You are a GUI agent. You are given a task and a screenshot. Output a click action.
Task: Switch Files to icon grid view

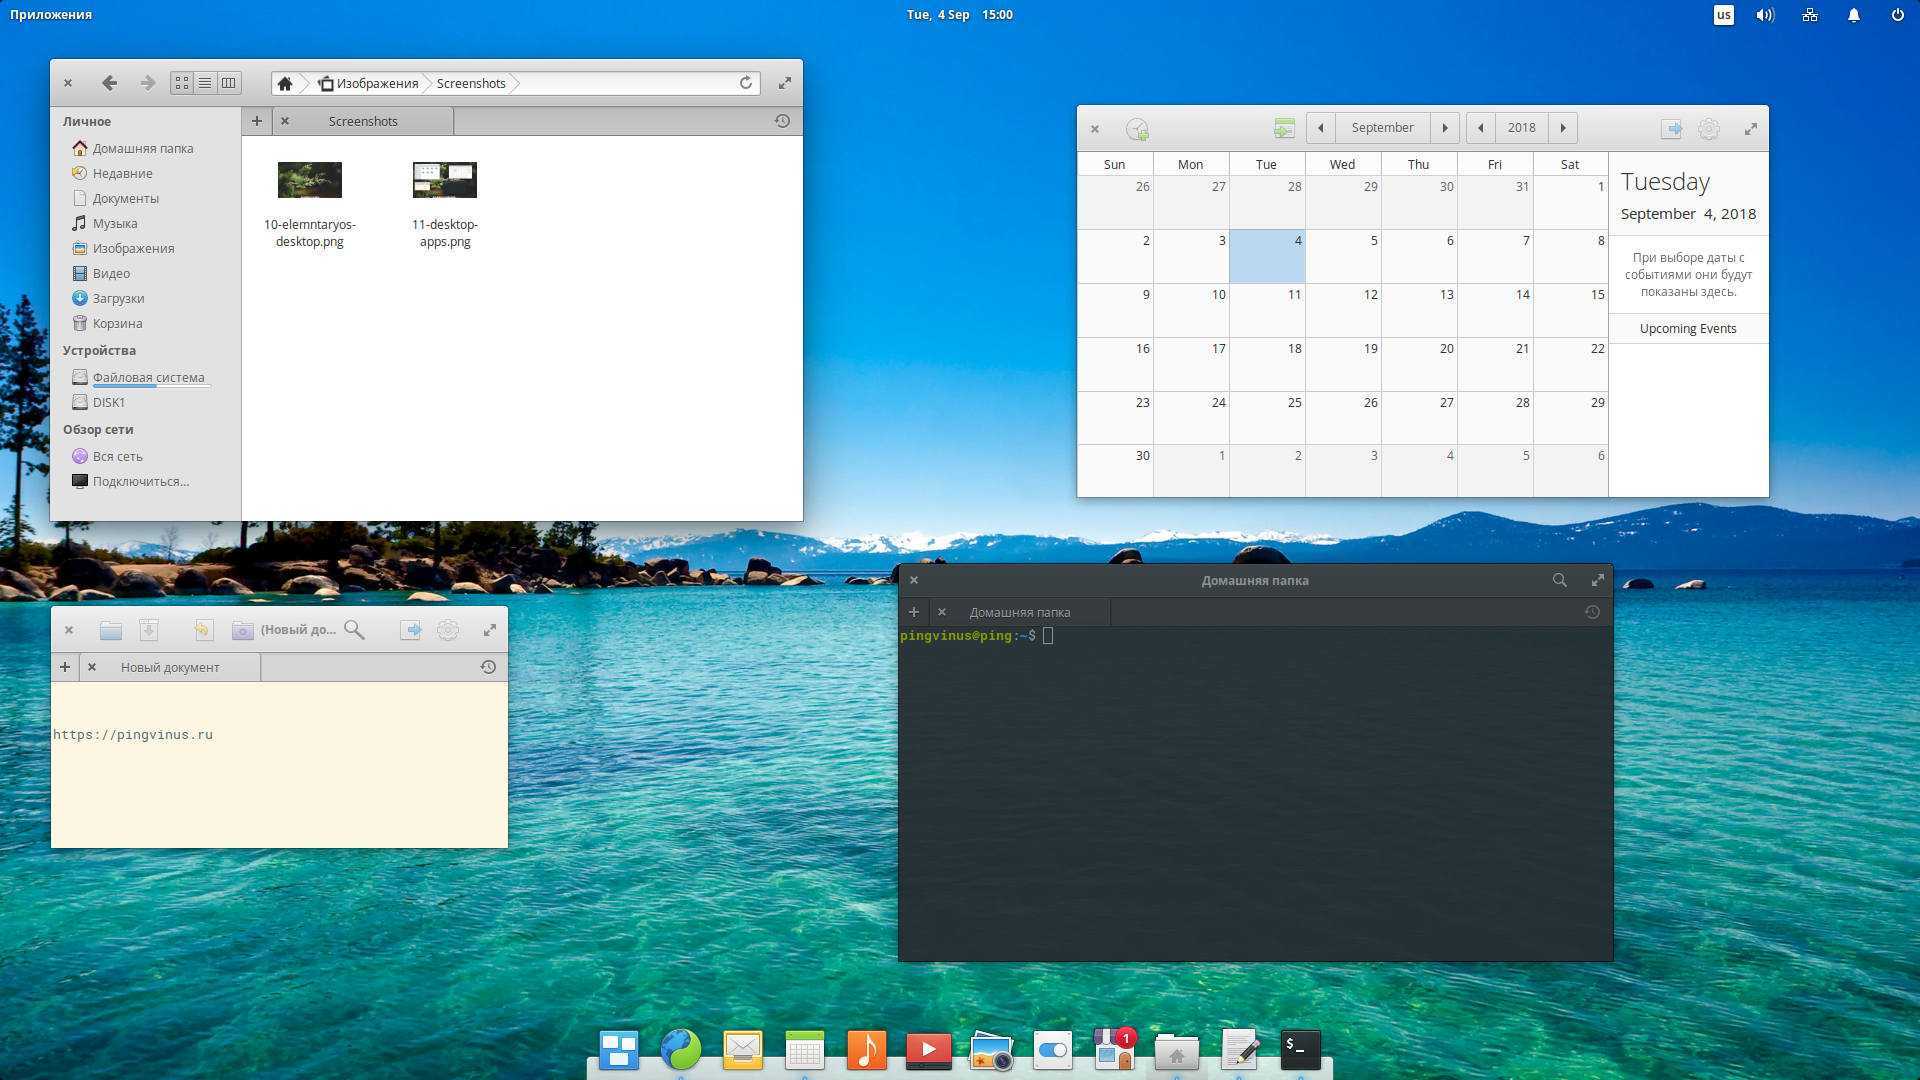[181, 83]
